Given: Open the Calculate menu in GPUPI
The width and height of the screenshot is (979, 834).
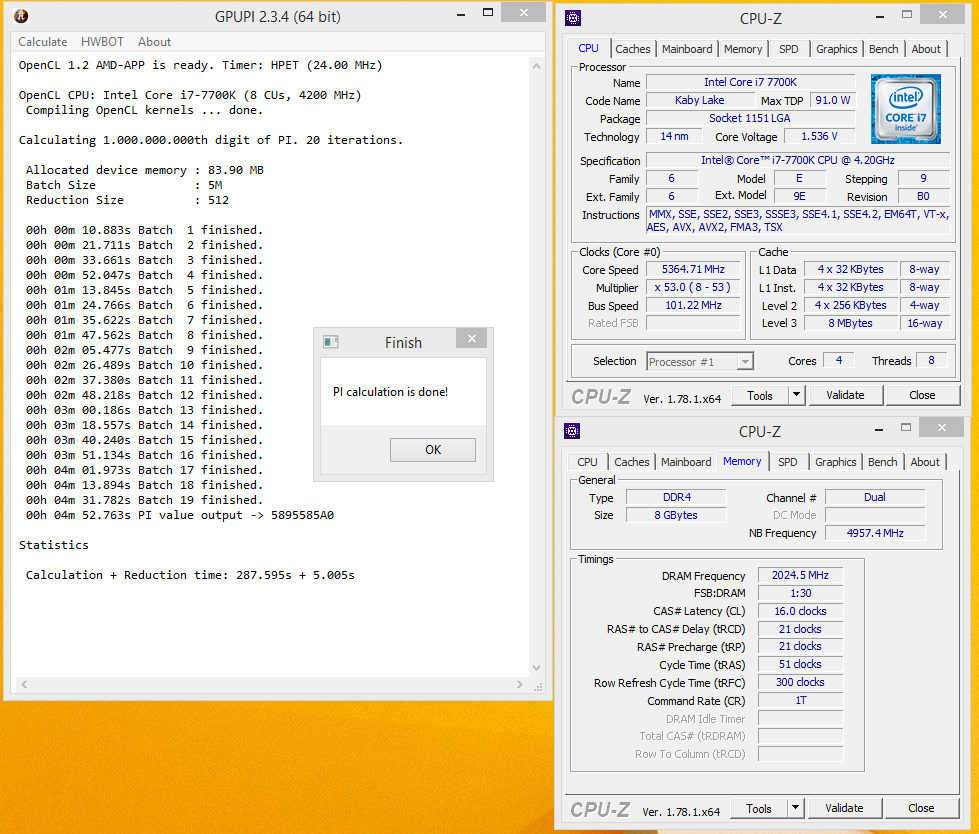Looking at the screenshot, I should click(42, 42).
